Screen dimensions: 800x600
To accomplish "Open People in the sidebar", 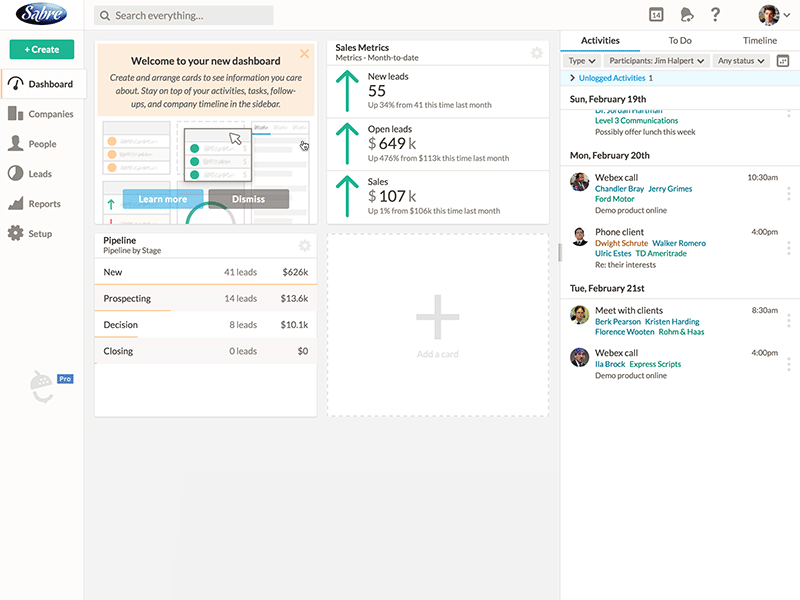I will (42, 144).
